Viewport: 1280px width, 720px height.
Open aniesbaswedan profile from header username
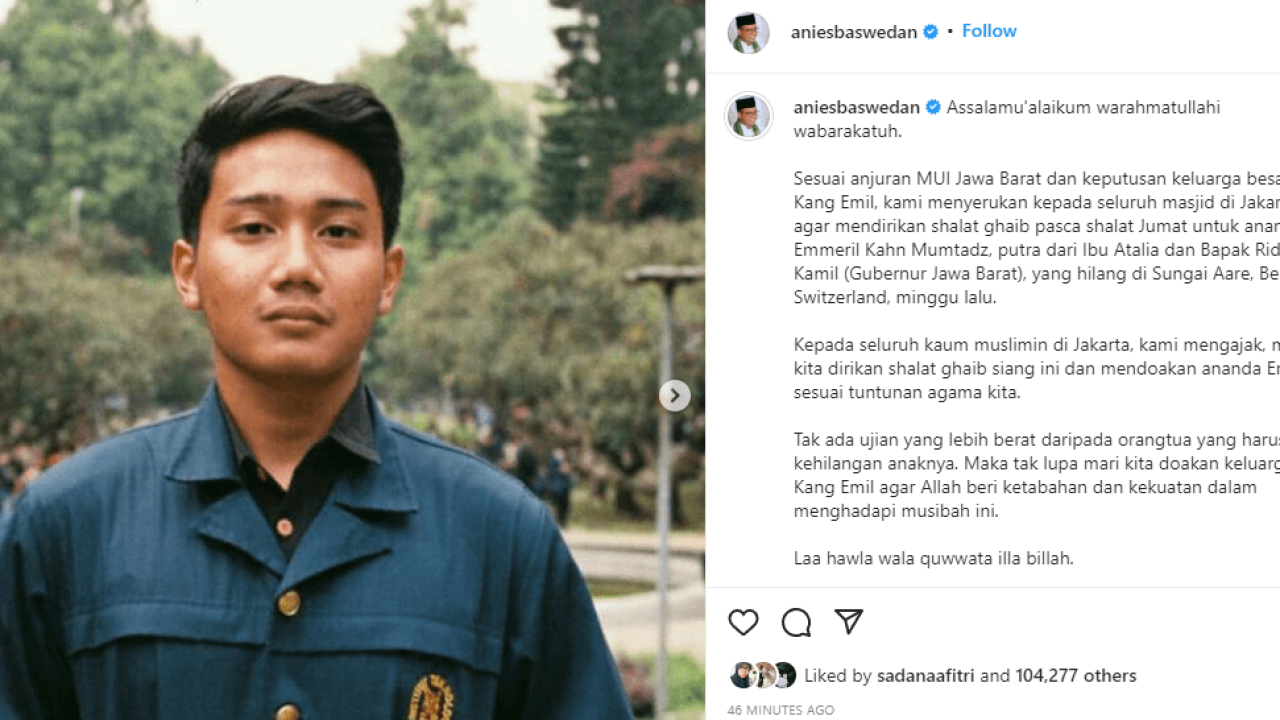854,32
